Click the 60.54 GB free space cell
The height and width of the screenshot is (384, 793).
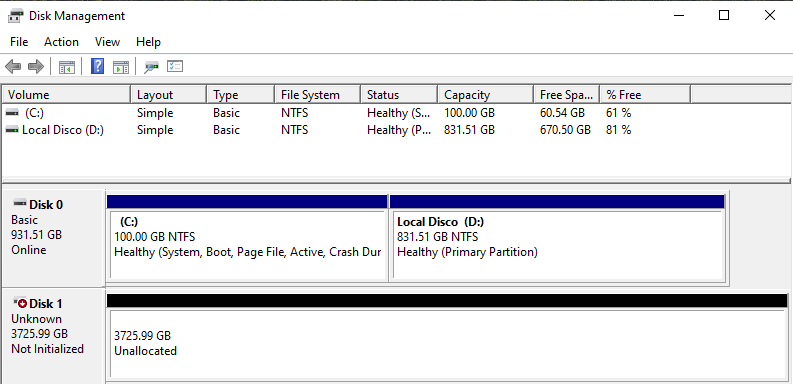coord(562,113)
